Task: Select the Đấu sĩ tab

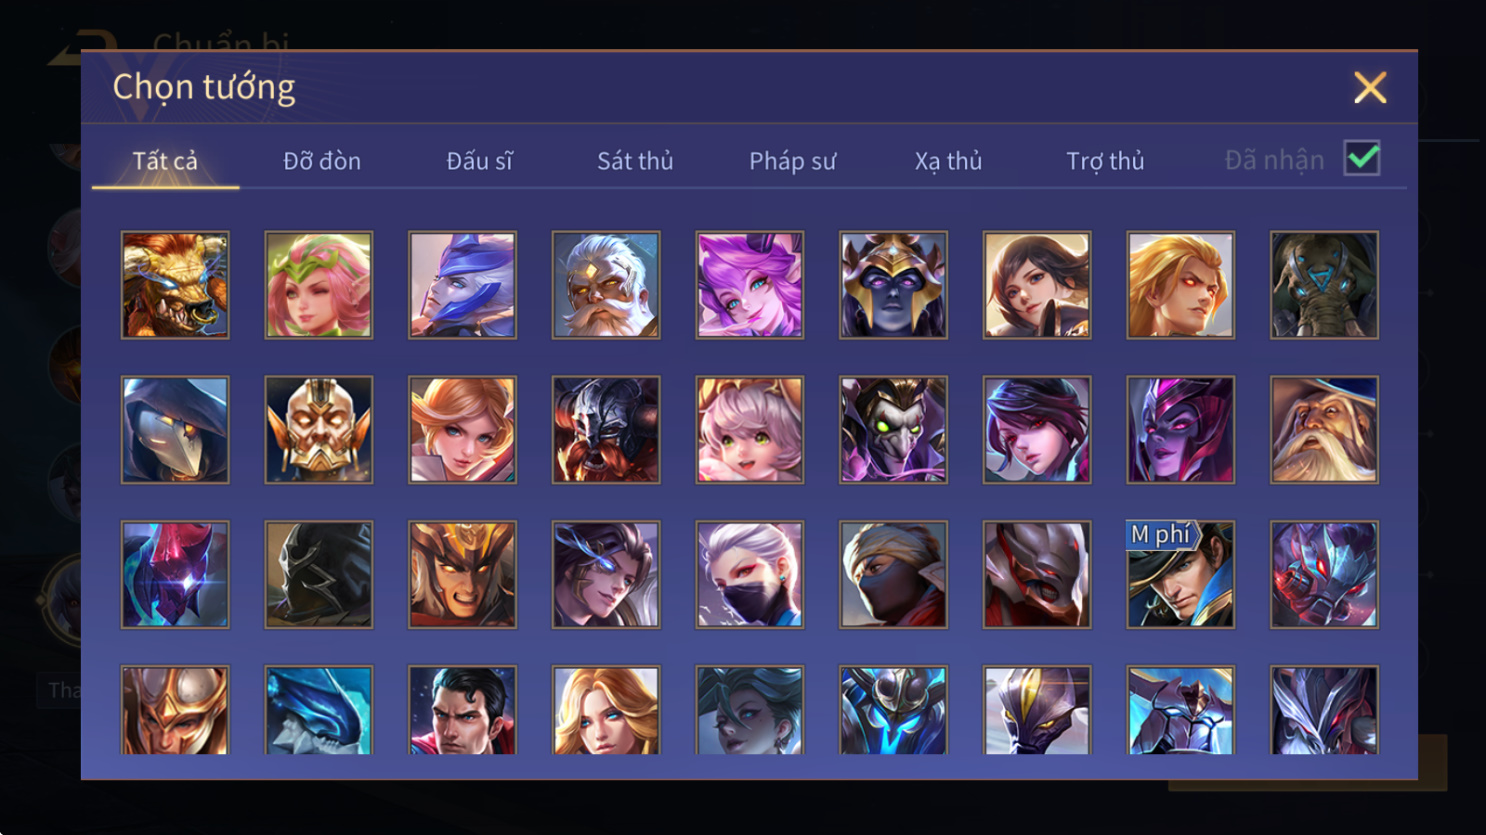Action: pyautogui.click(x=479, y=161)
